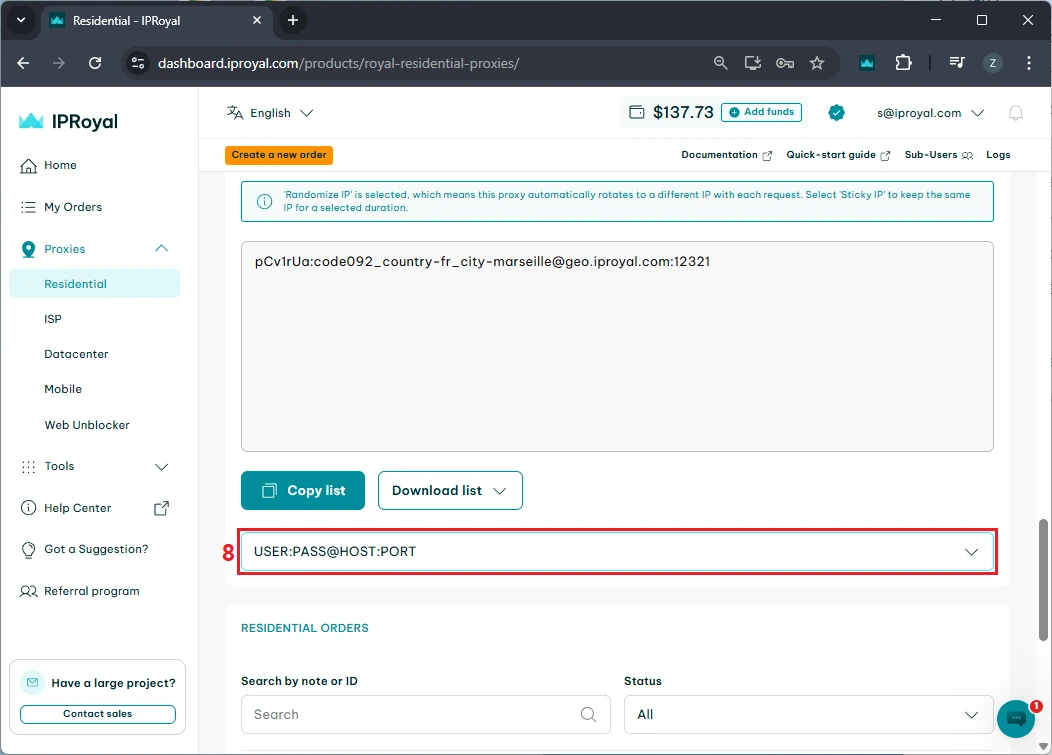Open the Status filter dropdown
1052x755 pixels.
pos(808,714)
